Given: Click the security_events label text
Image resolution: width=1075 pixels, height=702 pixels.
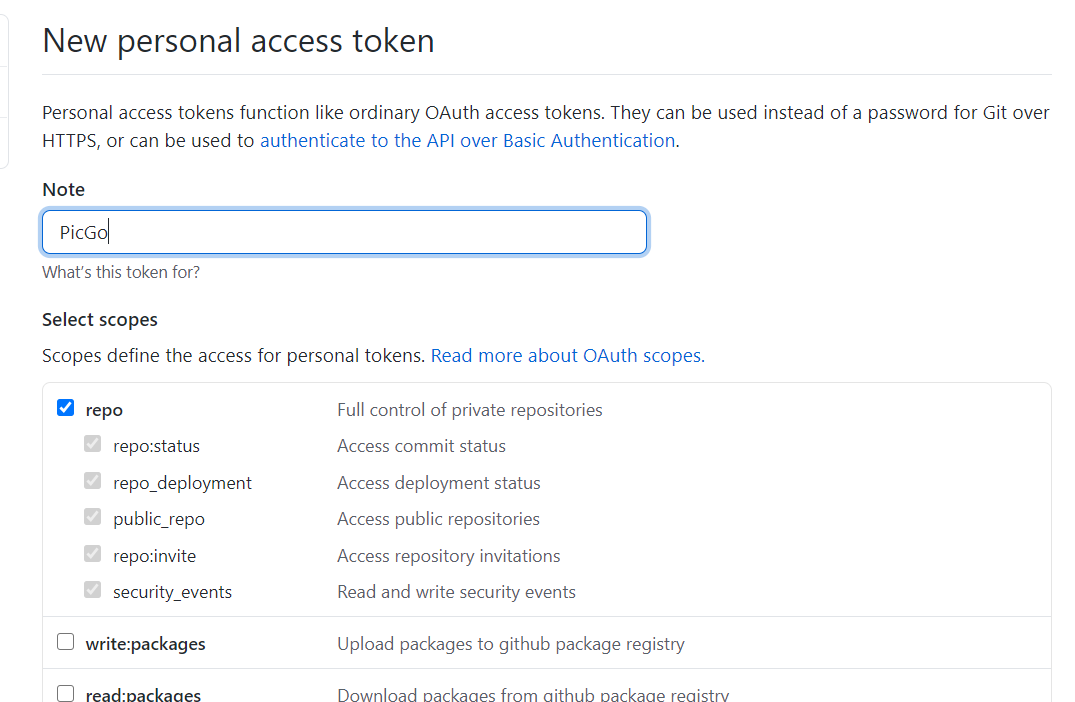Looking at the screenshot, I should [172, 592].
